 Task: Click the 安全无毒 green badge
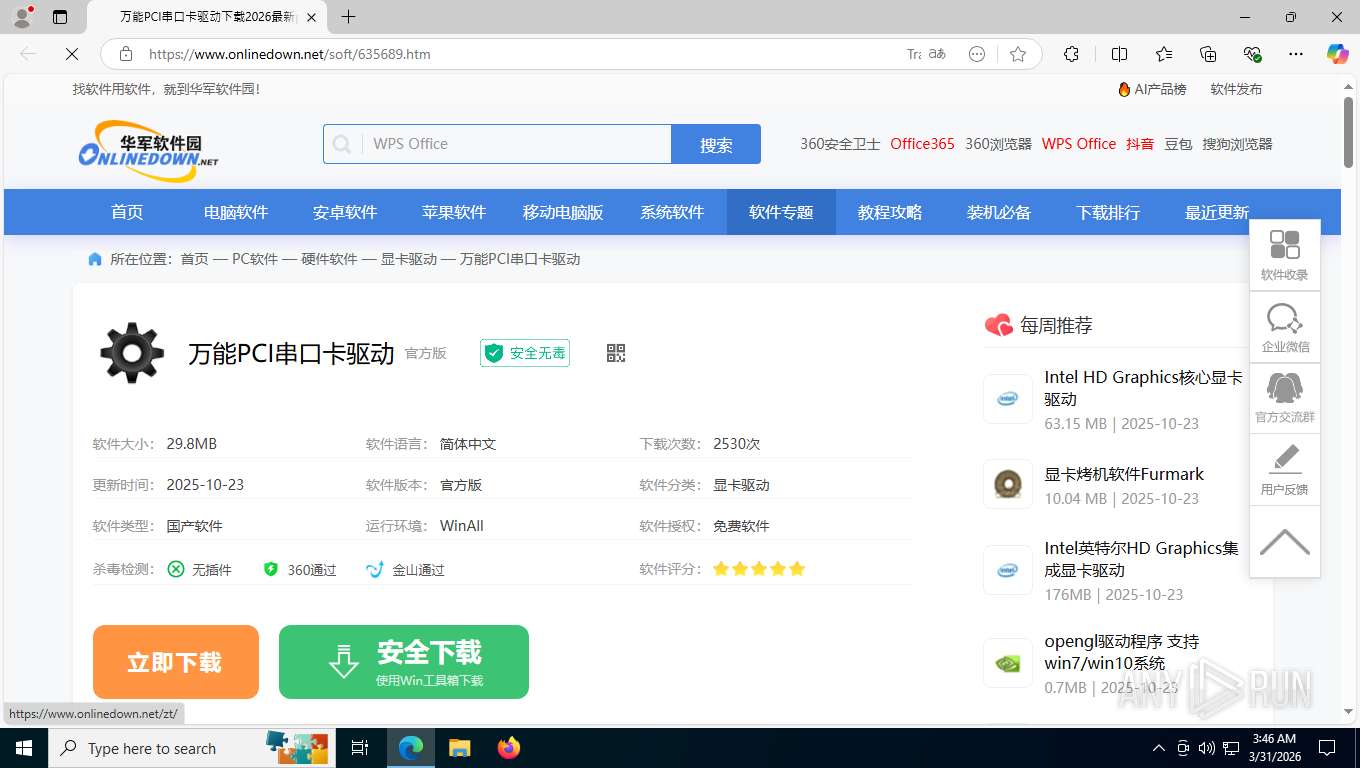click(525, 353)
